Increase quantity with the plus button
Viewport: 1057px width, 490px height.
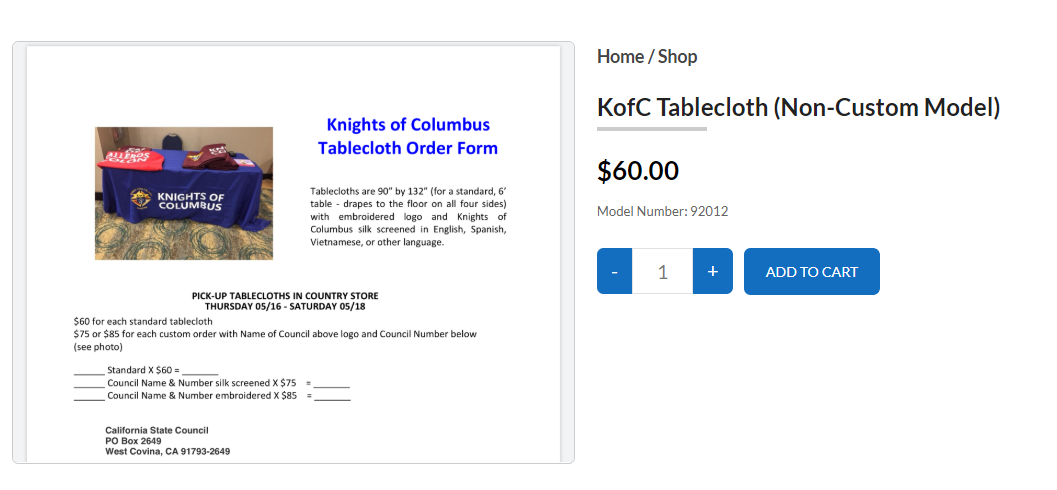pyautogui.click(x=712, y=272)
